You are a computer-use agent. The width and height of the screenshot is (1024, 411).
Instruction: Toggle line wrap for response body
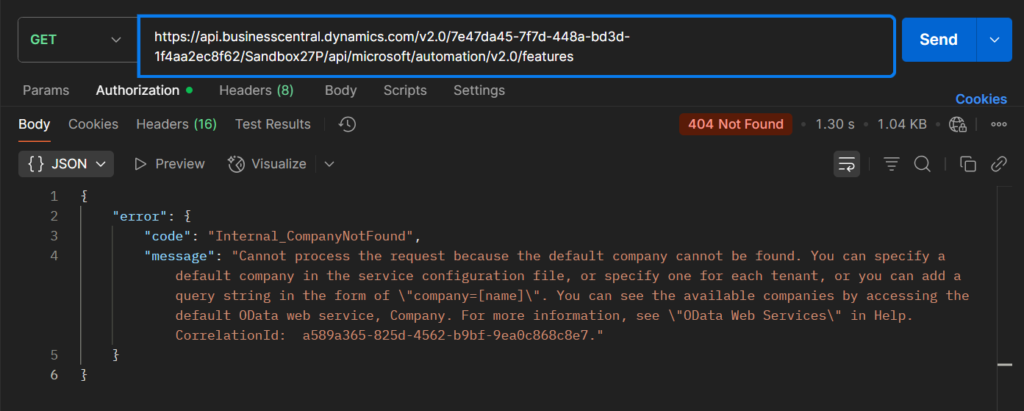coord(846,163)
